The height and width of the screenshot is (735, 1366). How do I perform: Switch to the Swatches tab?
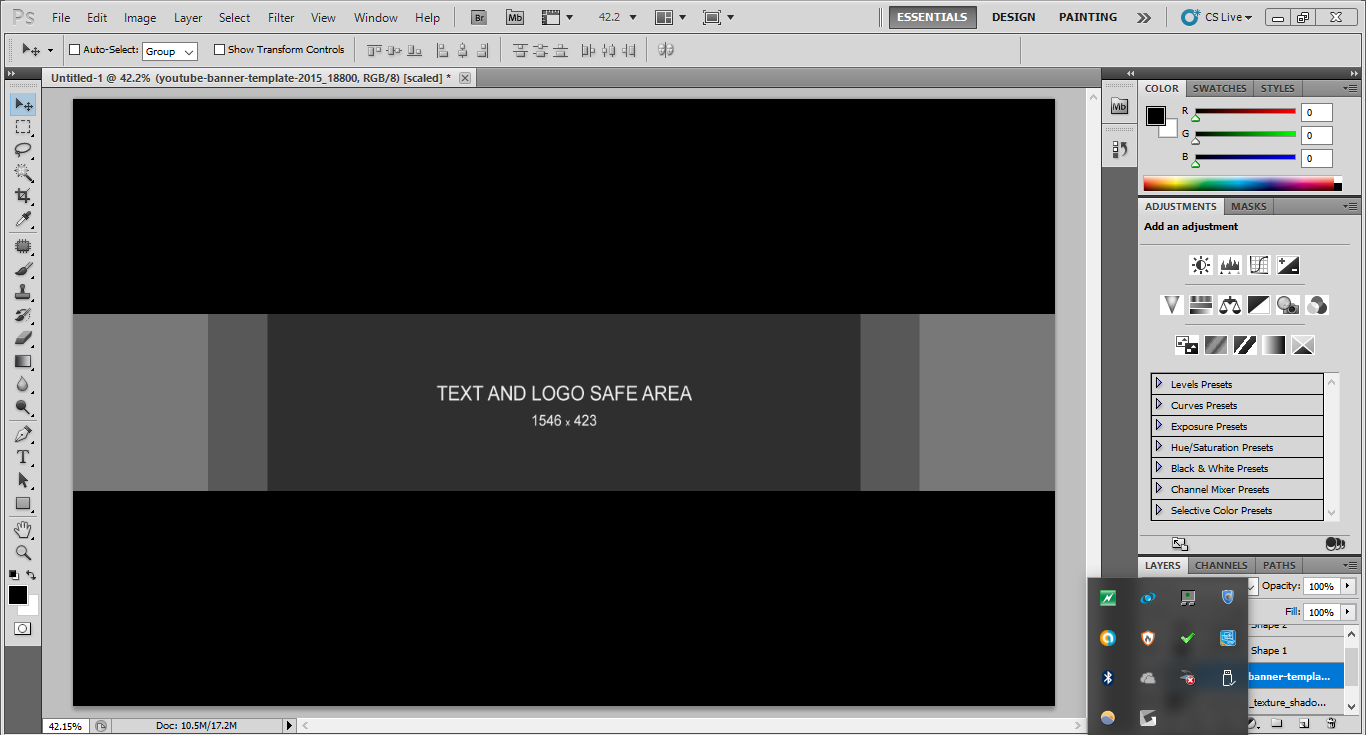tap(1219, 88)
